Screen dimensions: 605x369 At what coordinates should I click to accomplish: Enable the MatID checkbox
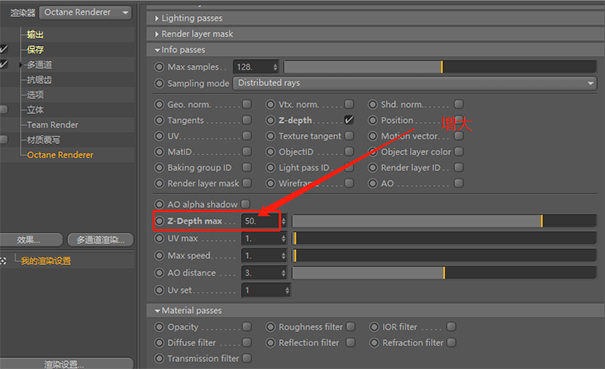(x=247, y=152)
